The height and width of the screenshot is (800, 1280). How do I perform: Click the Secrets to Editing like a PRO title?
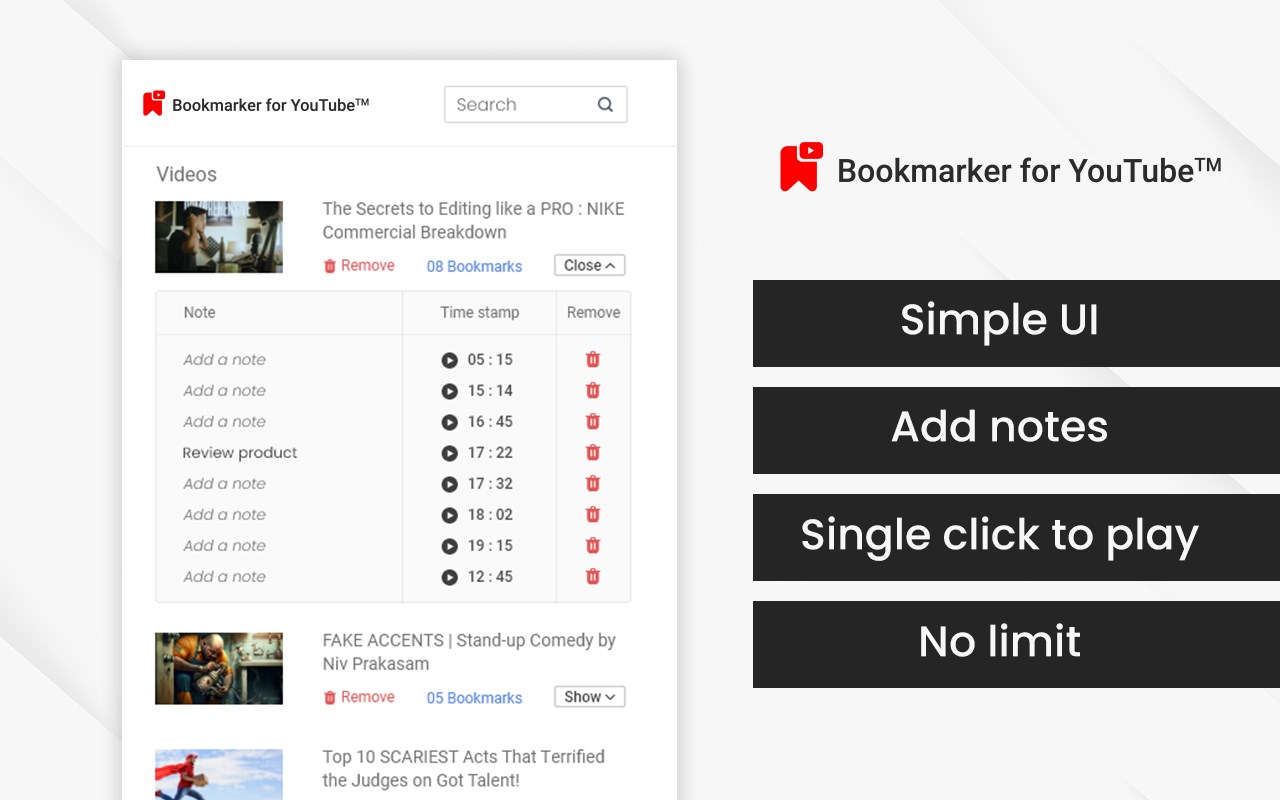click(x=473, y=220)
